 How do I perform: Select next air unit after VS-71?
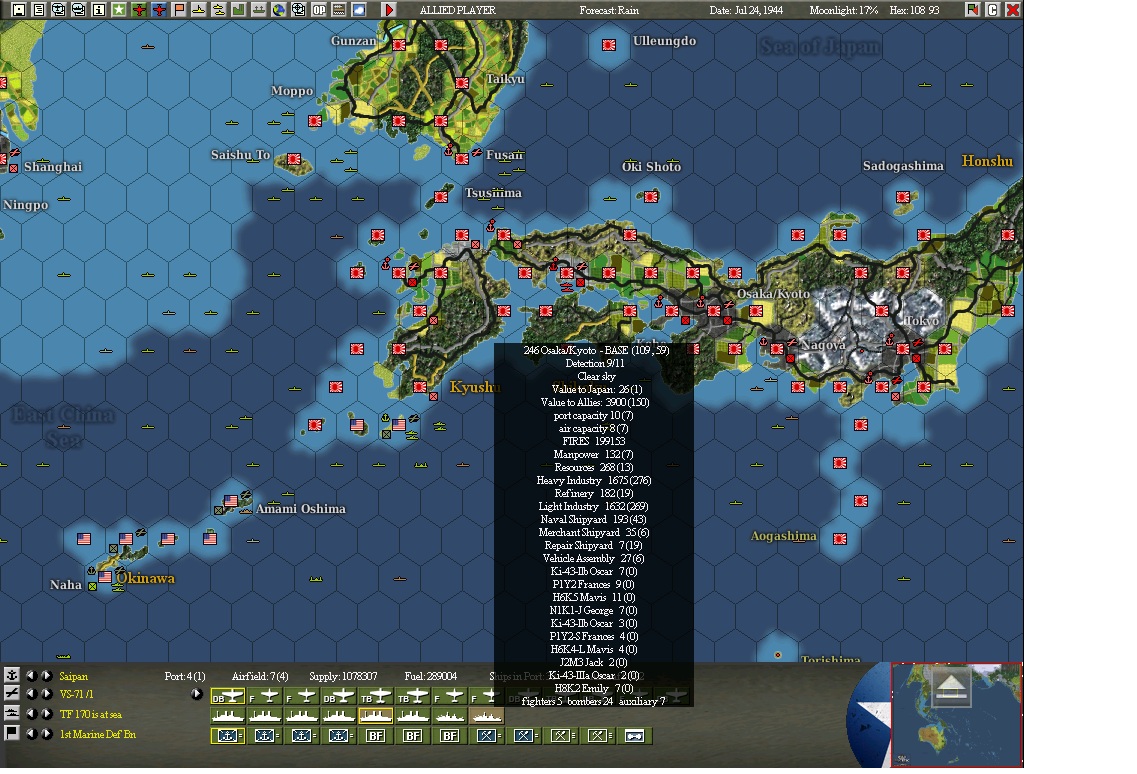(46, 694)
